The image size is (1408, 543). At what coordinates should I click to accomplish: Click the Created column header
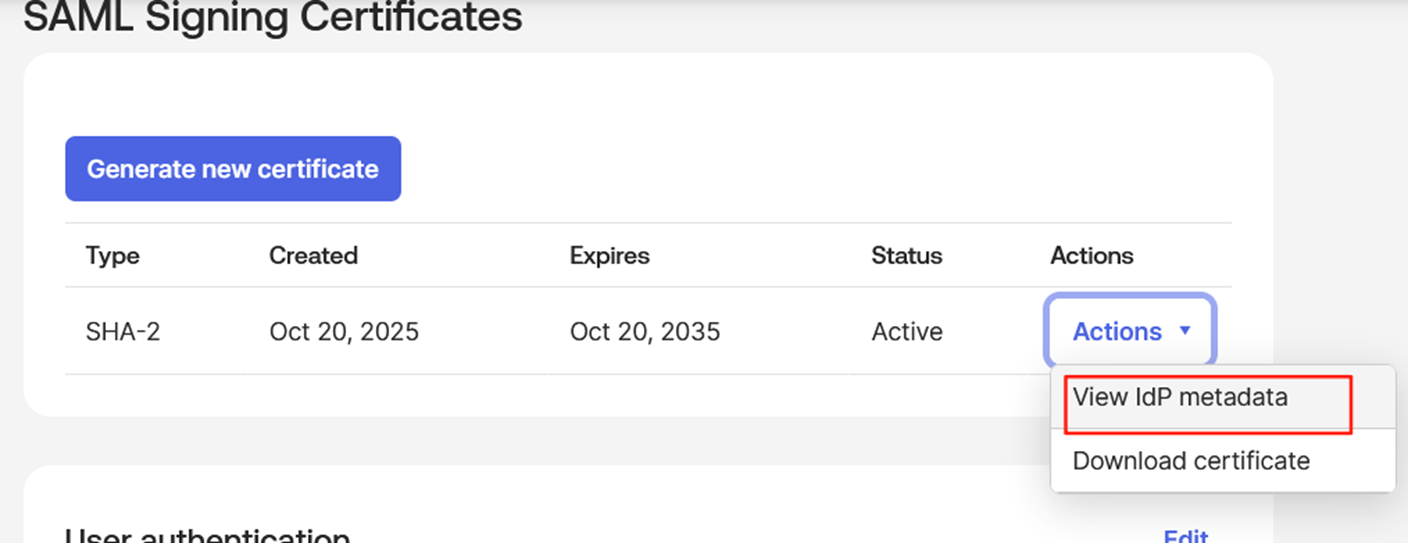pos(313,256)
